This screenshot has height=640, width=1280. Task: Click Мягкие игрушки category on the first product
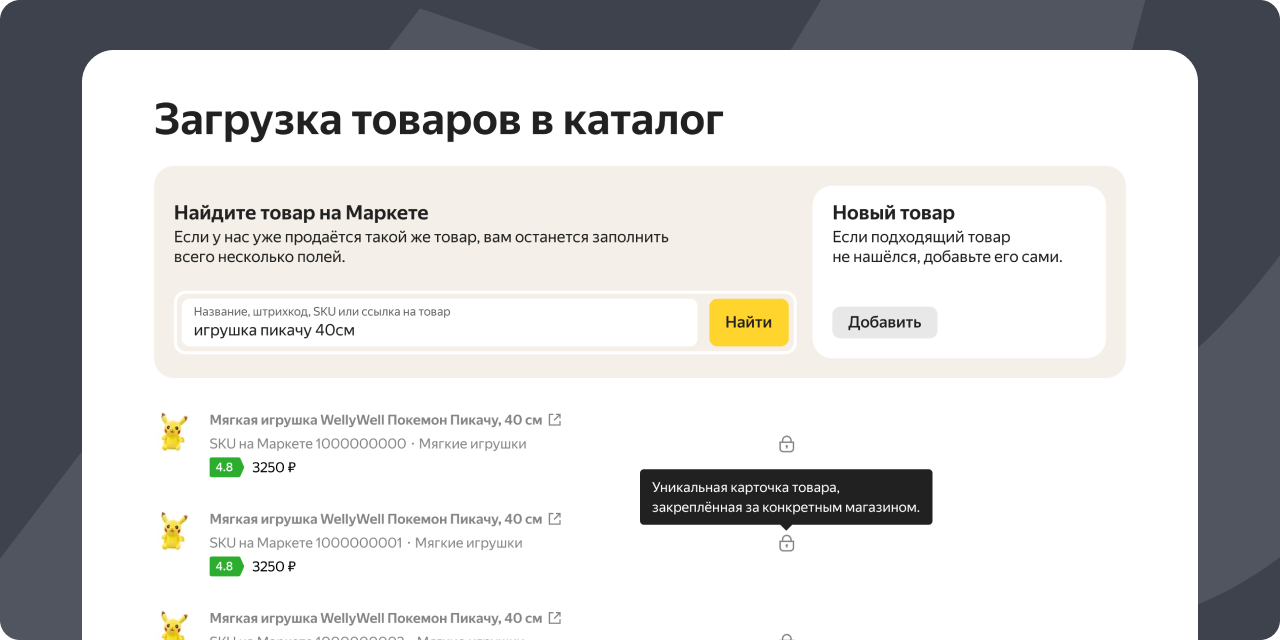[x=472, y=444]
